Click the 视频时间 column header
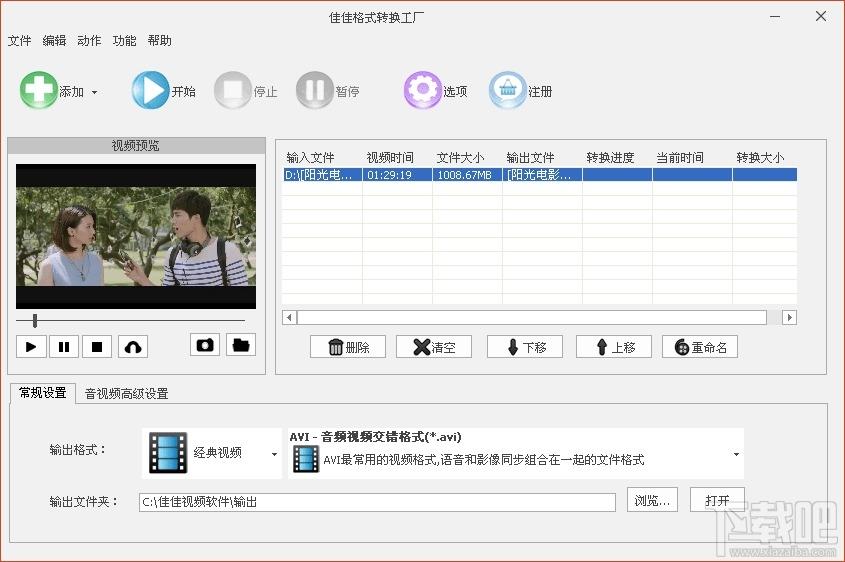Screen dimensions: 845x562 tap(390, 158)
